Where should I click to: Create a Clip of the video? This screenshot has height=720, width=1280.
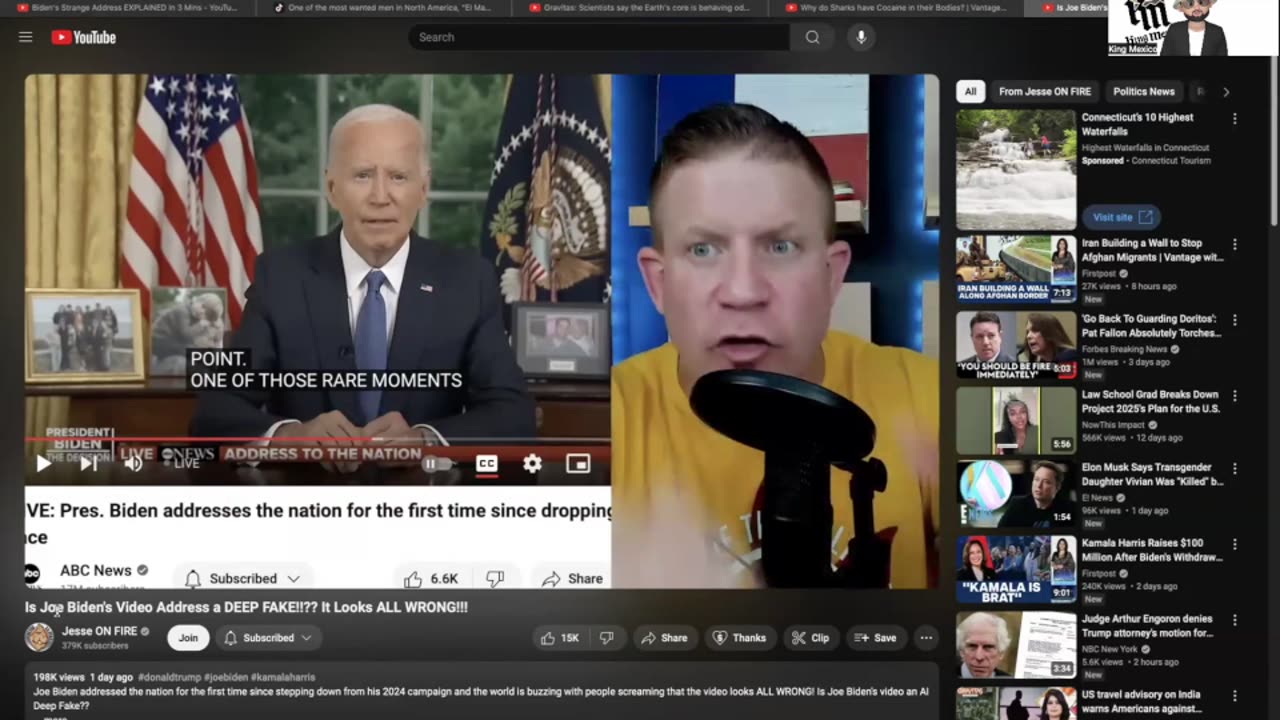click(x=811, y=638)
